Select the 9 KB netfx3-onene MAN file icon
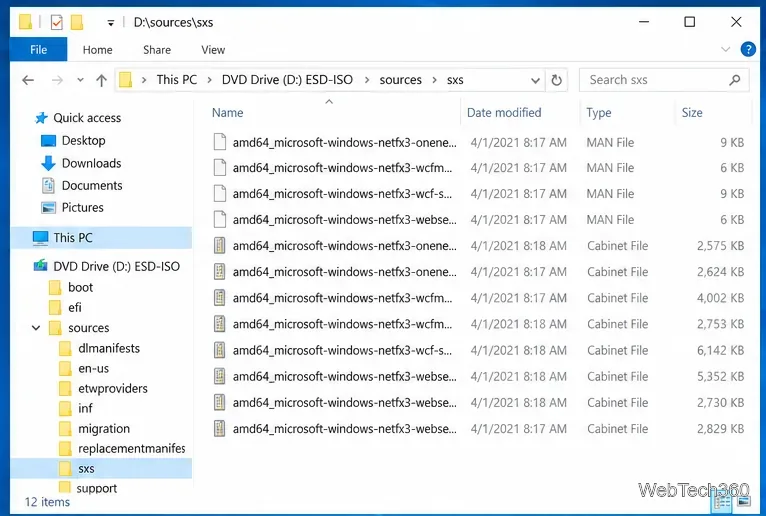This screenshot has width=766, height=516. pos(219,142)
